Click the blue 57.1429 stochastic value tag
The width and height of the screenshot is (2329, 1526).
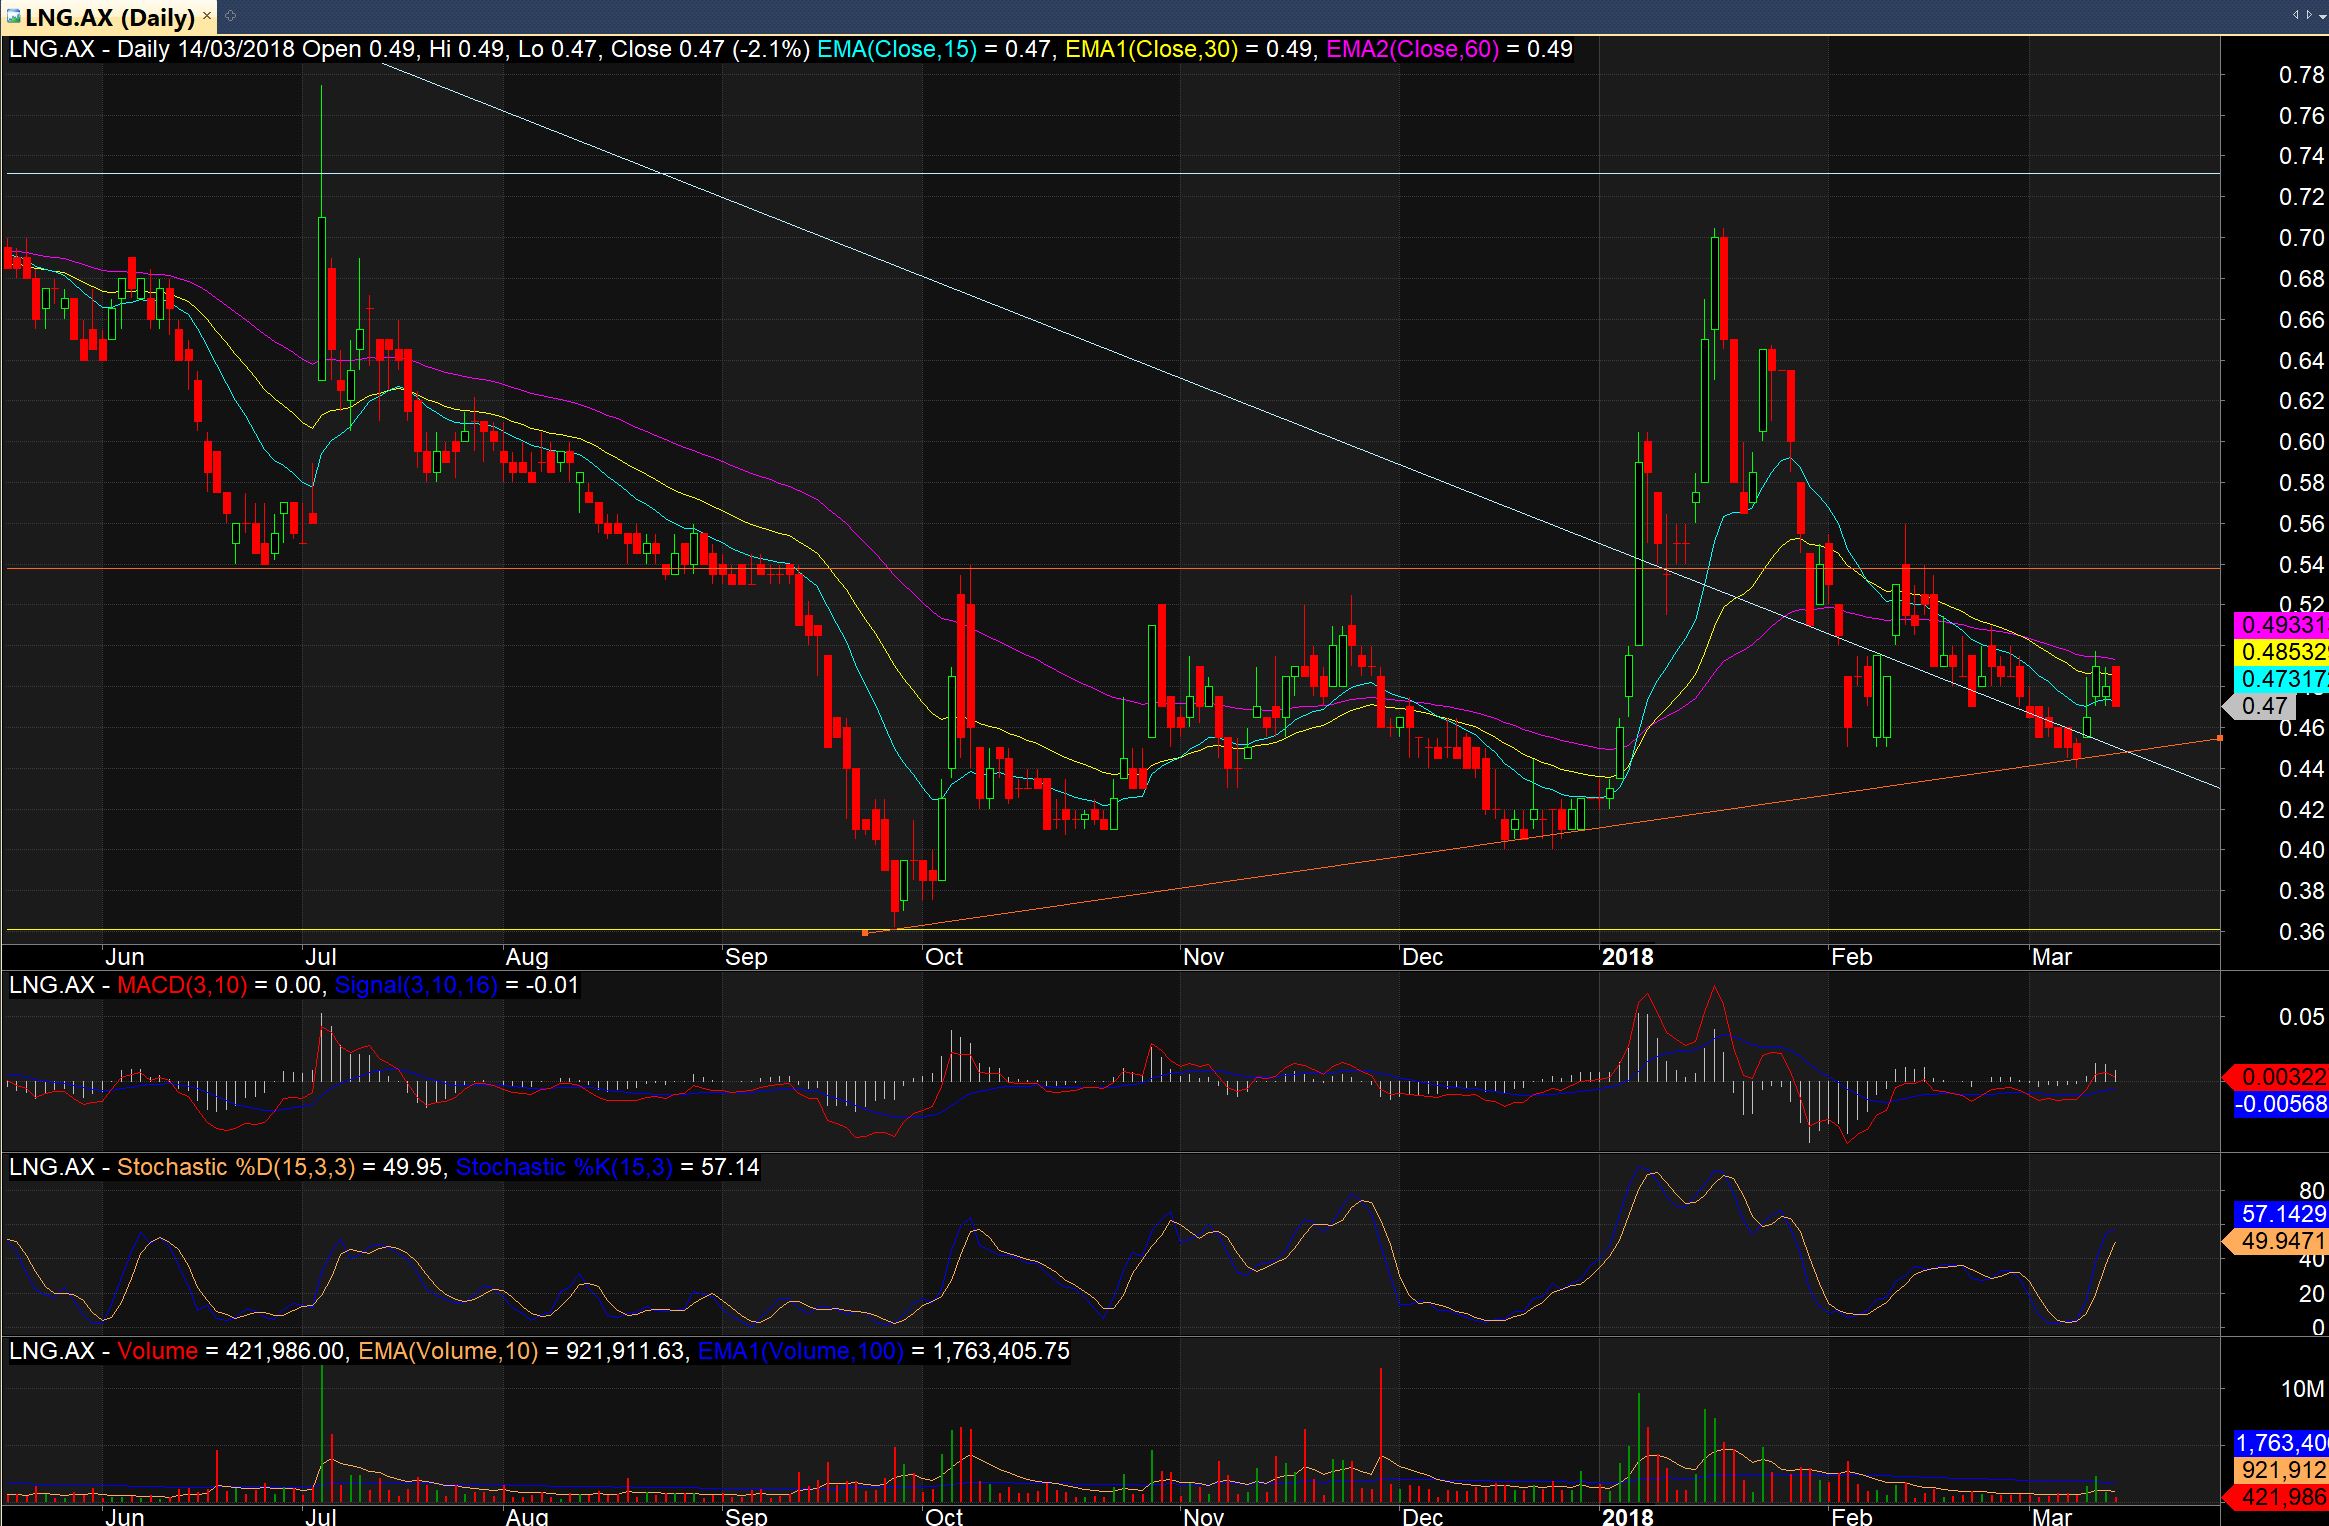pyautogui.click(x=2280, y=1214)
